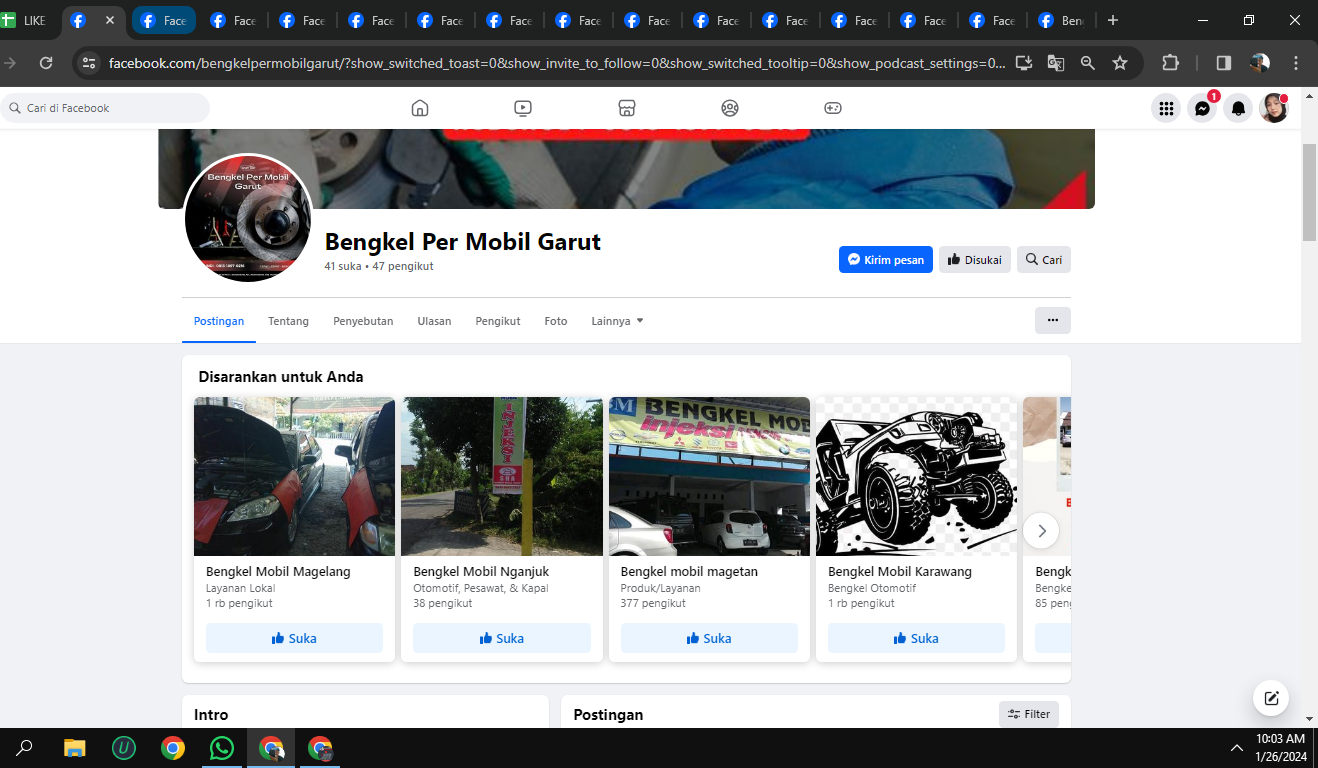Click translate page icon in address bar
This screenshot has height=768, width=1318.
tap(1056, 63)
